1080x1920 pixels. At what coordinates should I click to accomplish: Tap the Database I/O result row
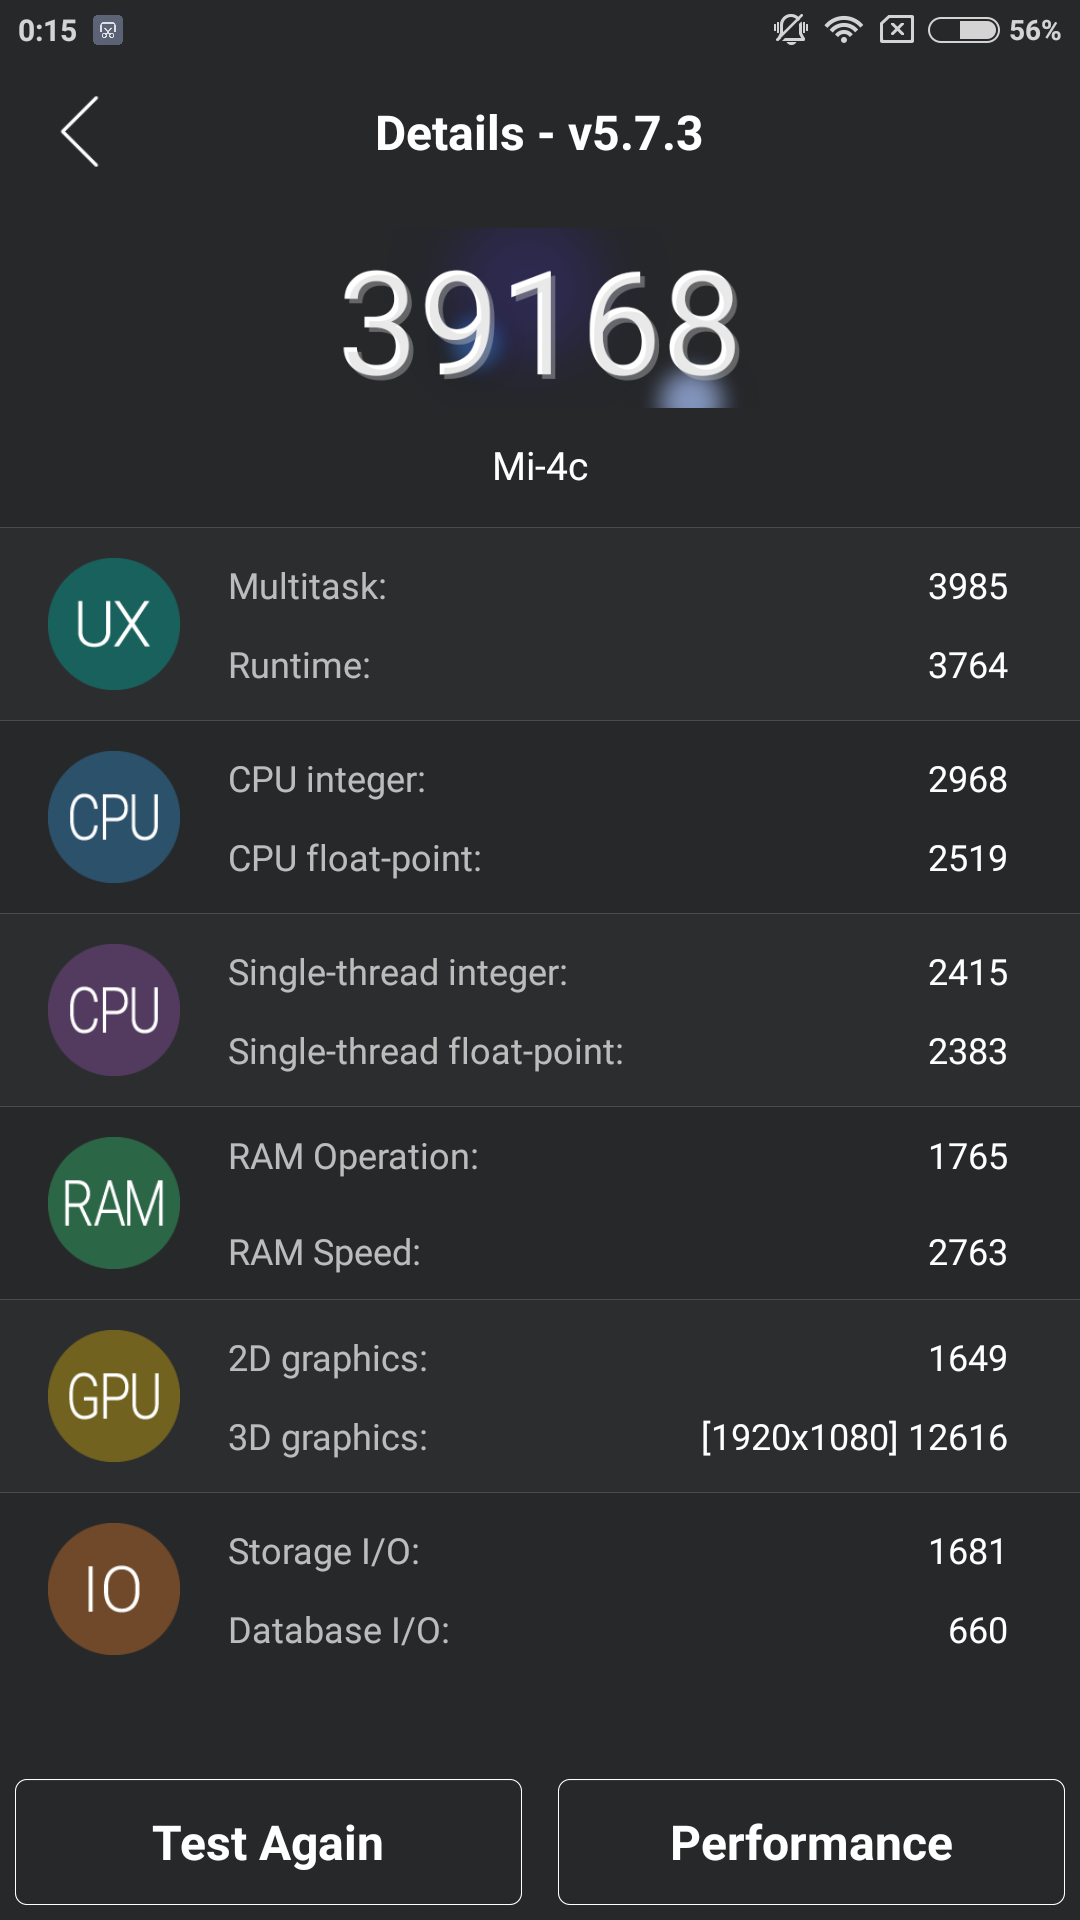coord(617,1631)
